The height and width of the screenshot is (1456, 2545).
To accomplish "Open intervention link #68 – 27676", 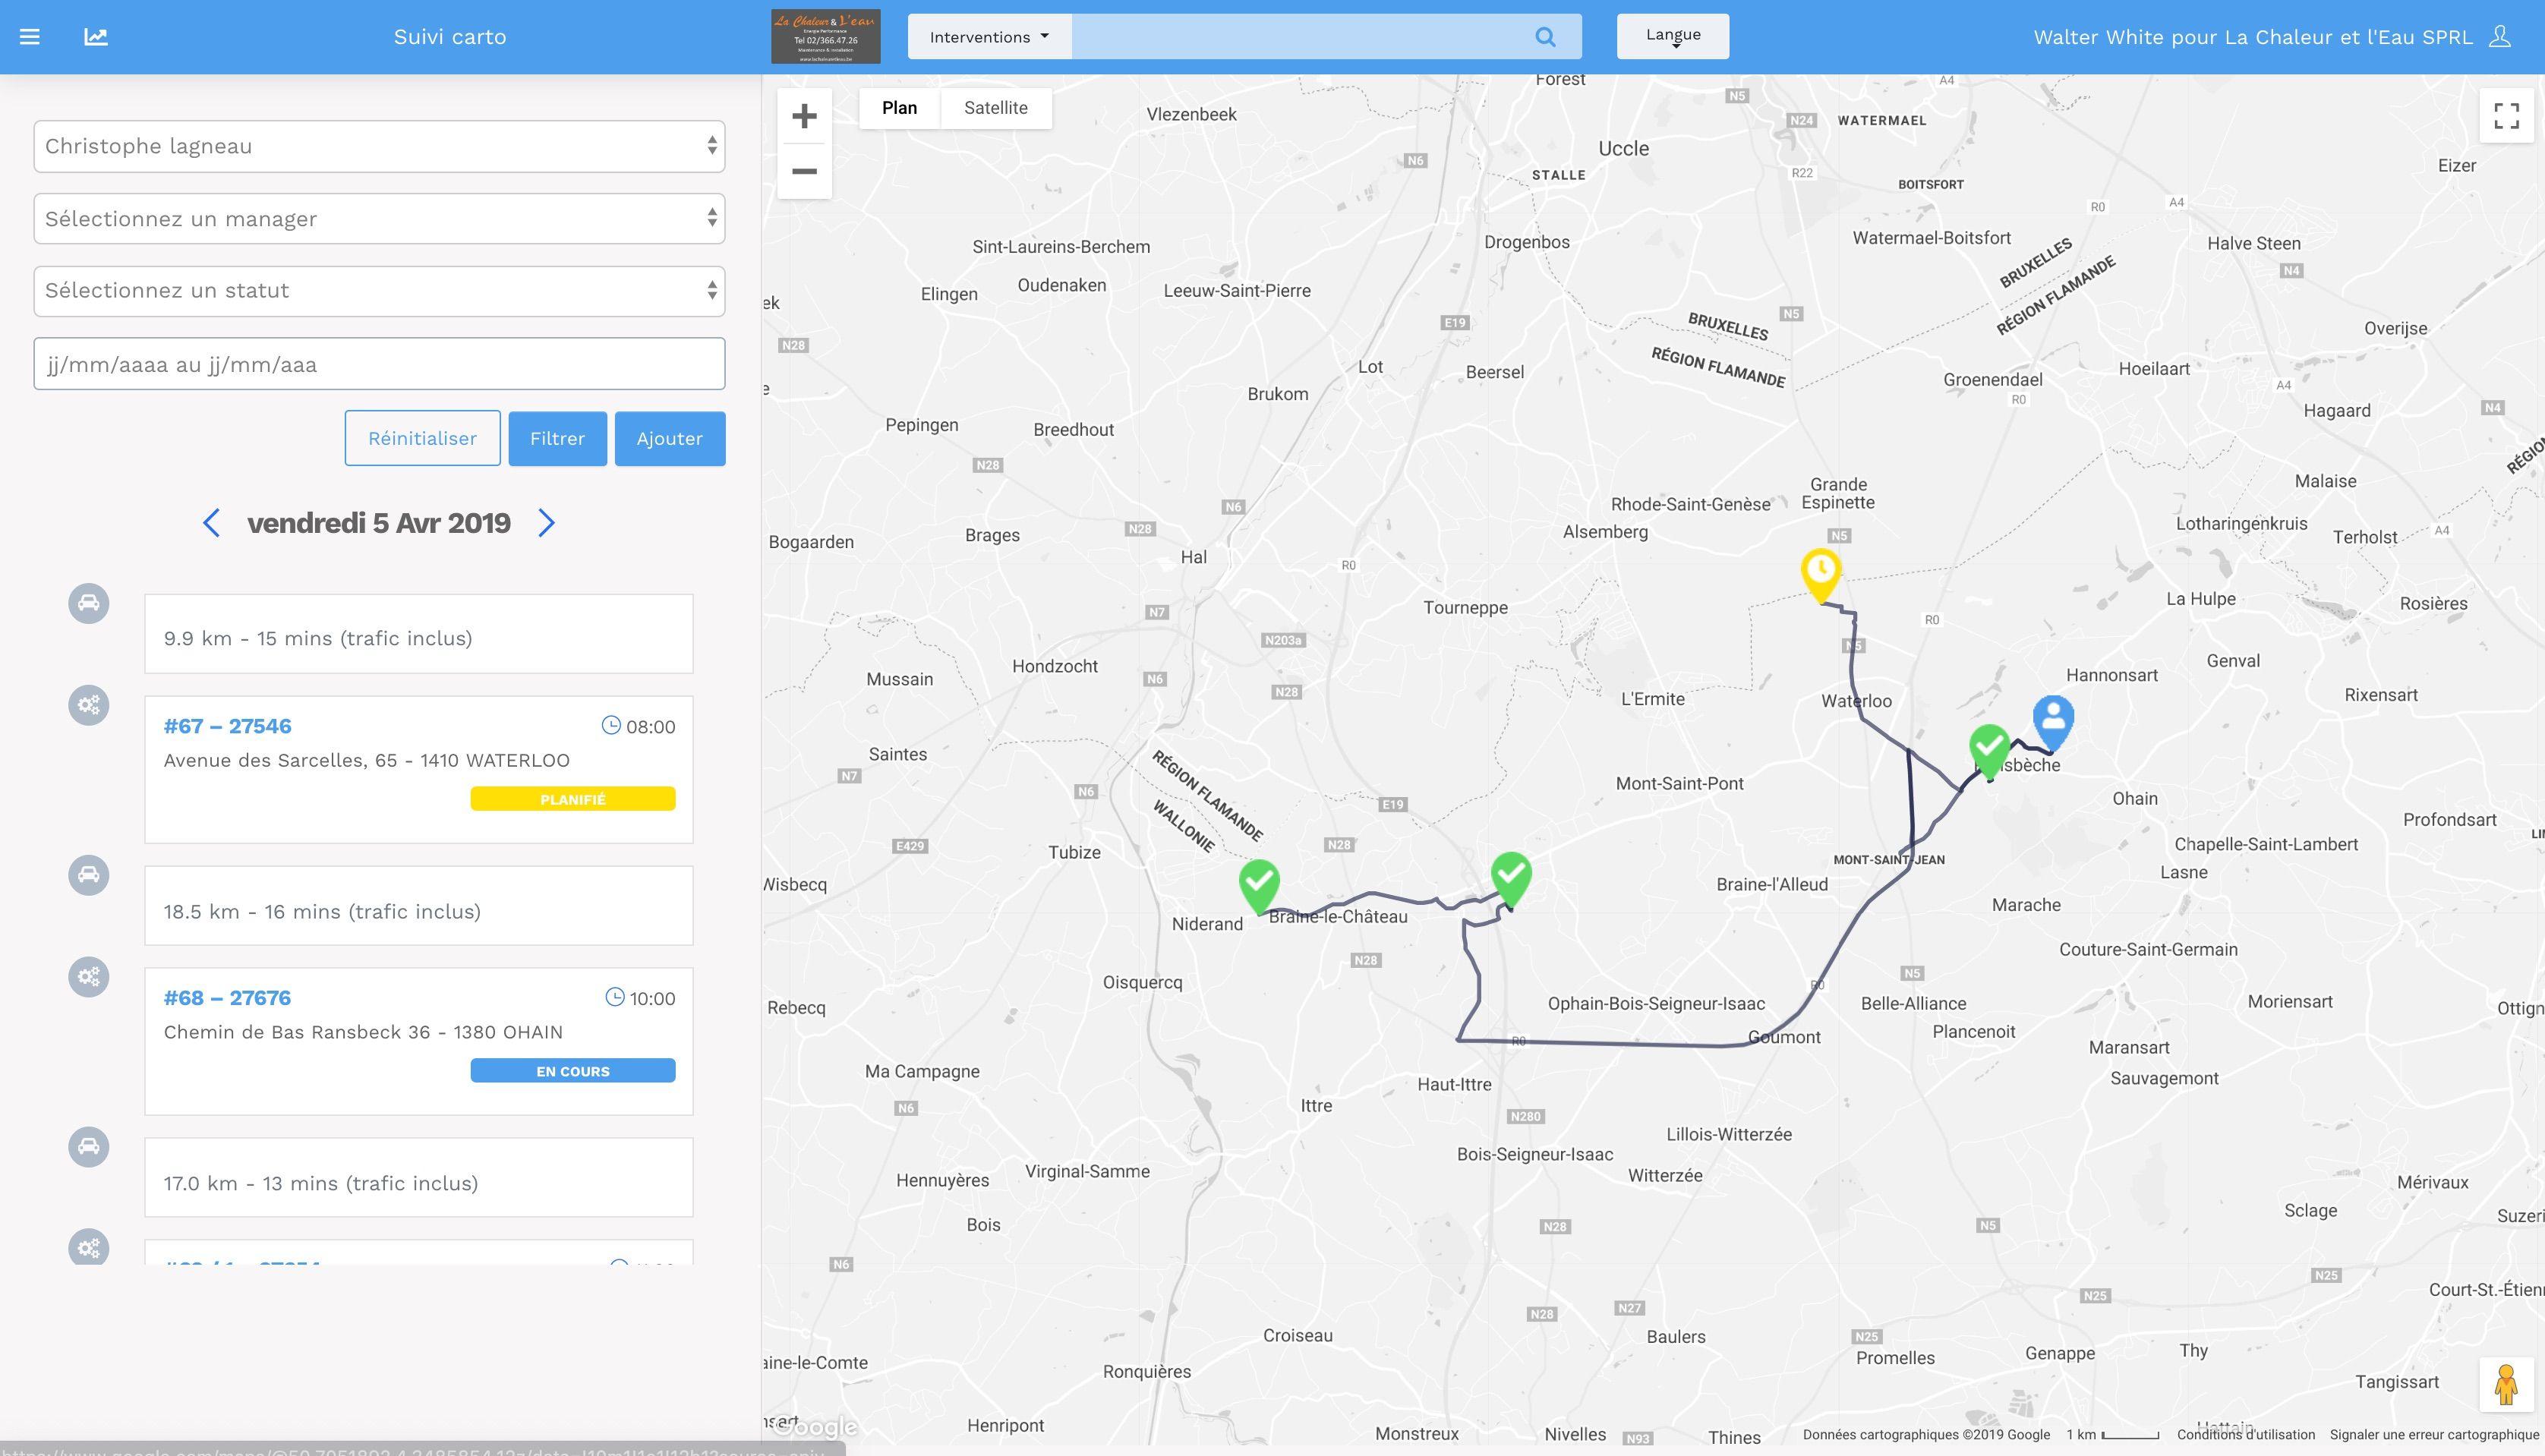I will (227, 997).
